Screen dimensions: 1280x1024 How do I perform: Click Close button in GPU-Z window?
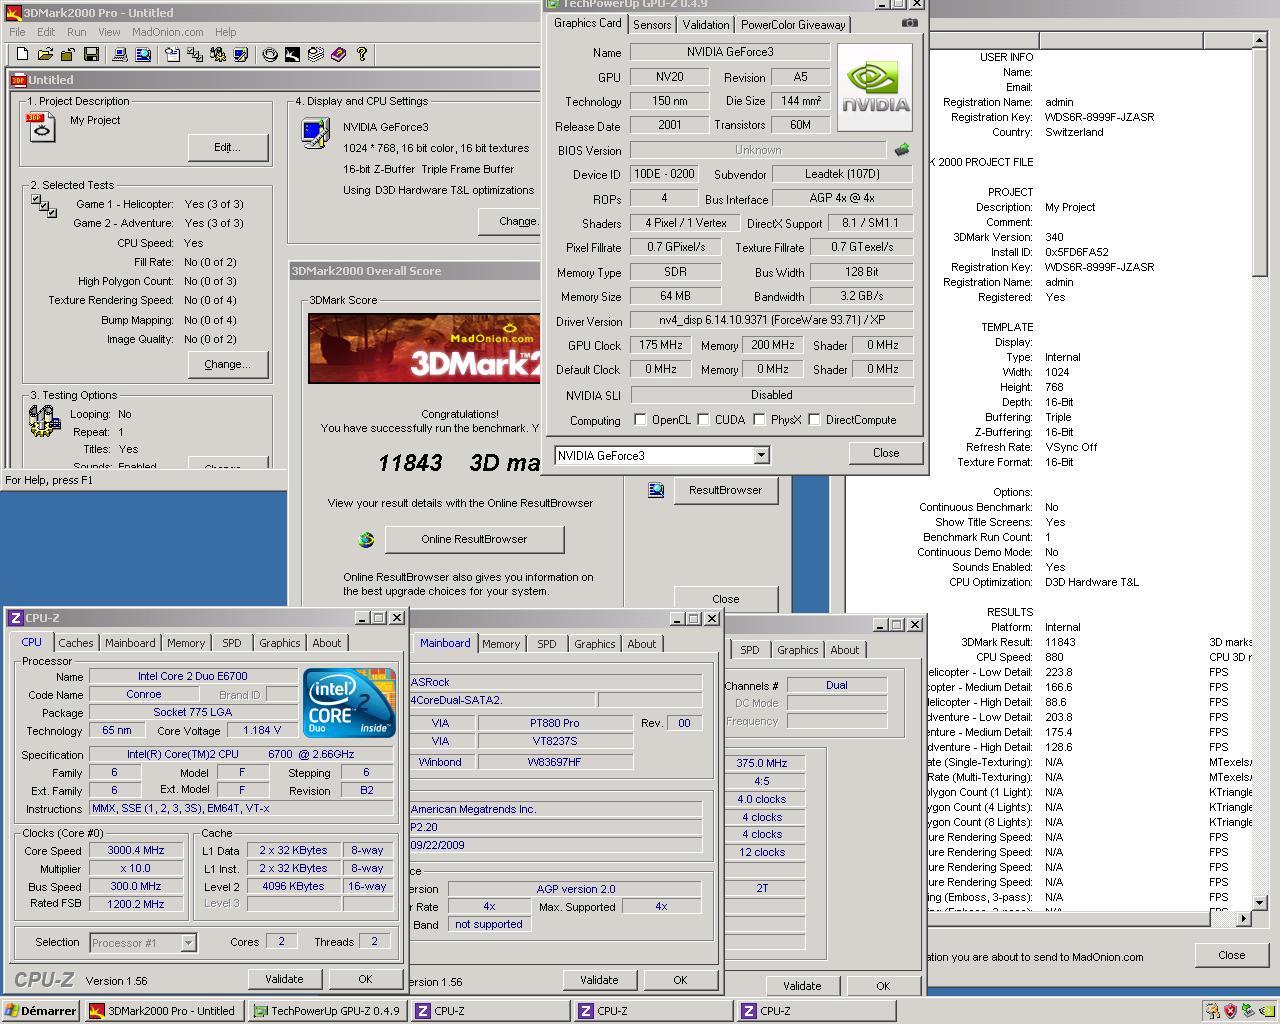[886, 453]
